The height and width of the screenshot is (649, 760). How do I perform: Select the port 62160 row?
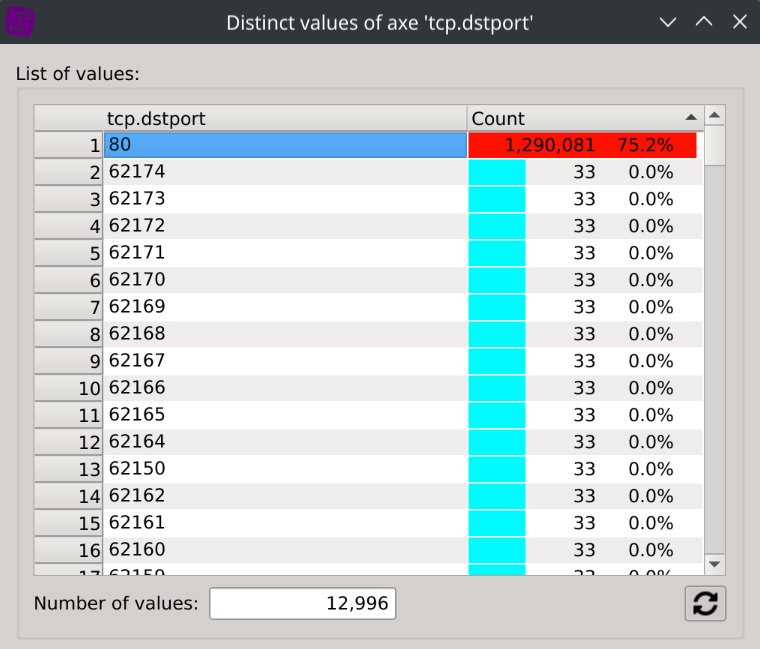click(284, 550)
